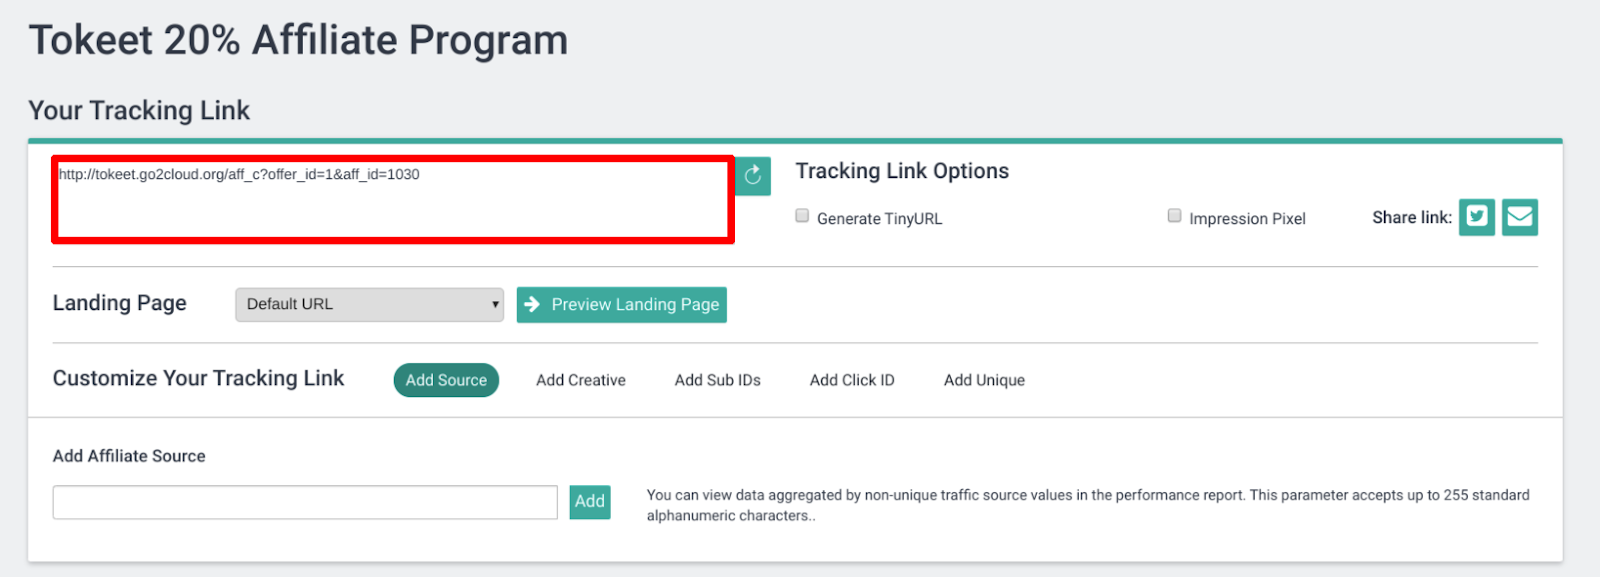Screen dimensions: 1600x577
Task: Click the green Add button
Action: click(x=590, y=502)
